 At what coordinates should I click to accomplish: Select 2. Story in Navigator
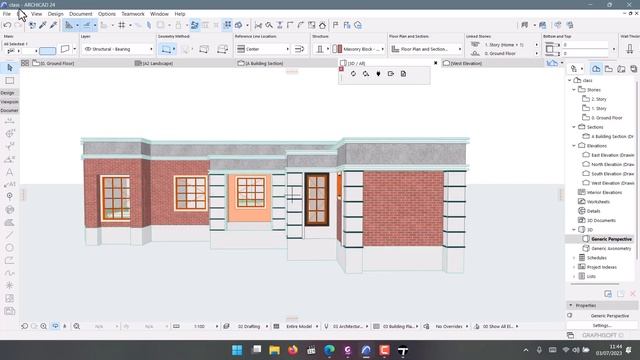pyautogui.click(x=599, y=99)
